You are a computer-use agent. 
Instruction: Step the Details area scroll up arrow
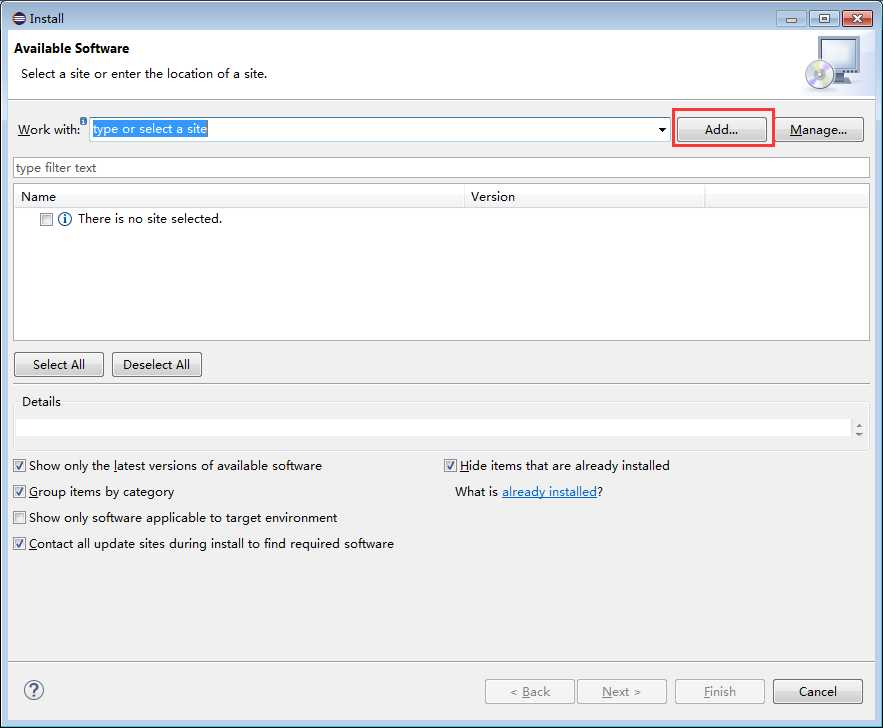(859, 425)
